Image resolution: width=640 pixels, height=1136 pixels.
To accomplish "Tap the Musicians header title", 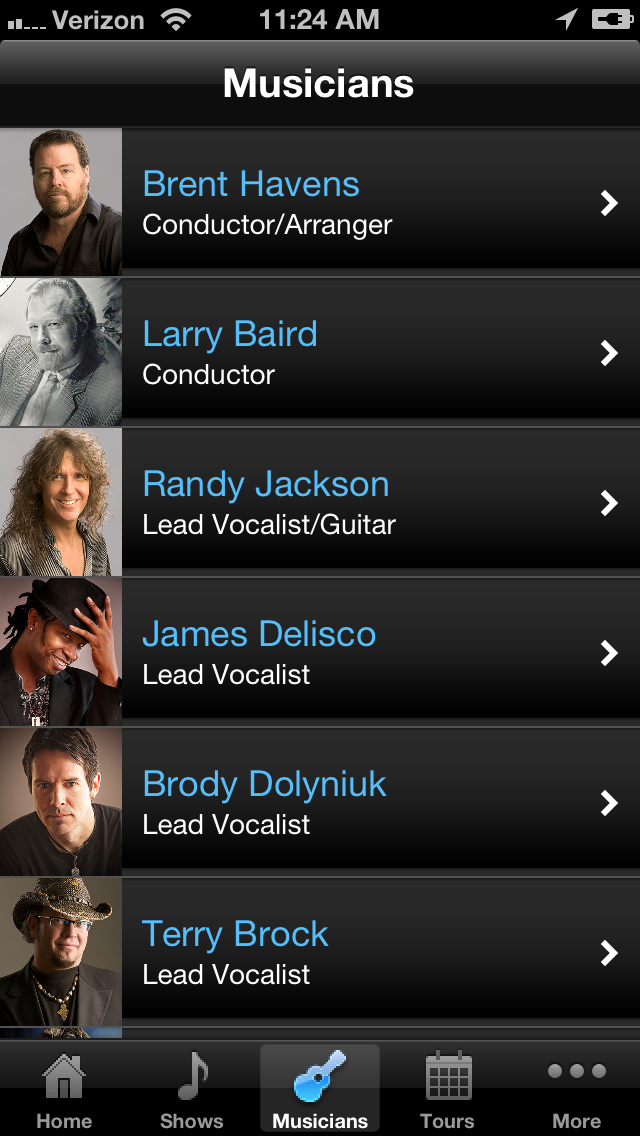I will click(x=319, y=83).
